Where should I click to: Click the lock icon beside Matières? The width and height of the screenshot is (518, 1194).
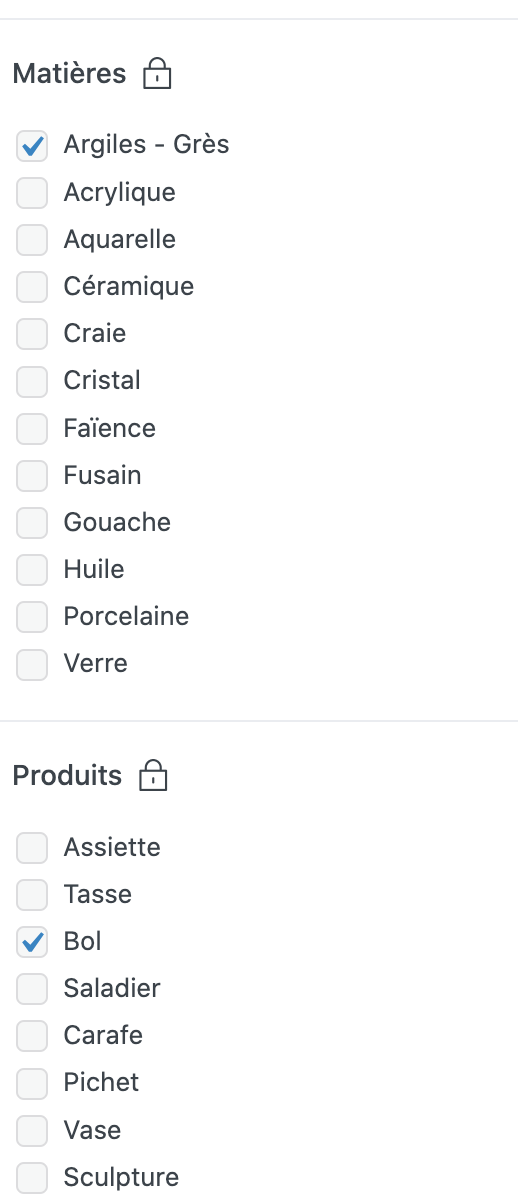click(x=157, y=74)
